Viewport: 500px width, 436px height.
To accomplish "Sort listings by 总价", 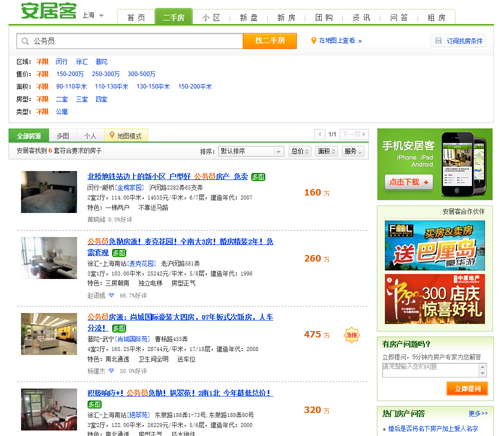I will [x=300, y=151].
